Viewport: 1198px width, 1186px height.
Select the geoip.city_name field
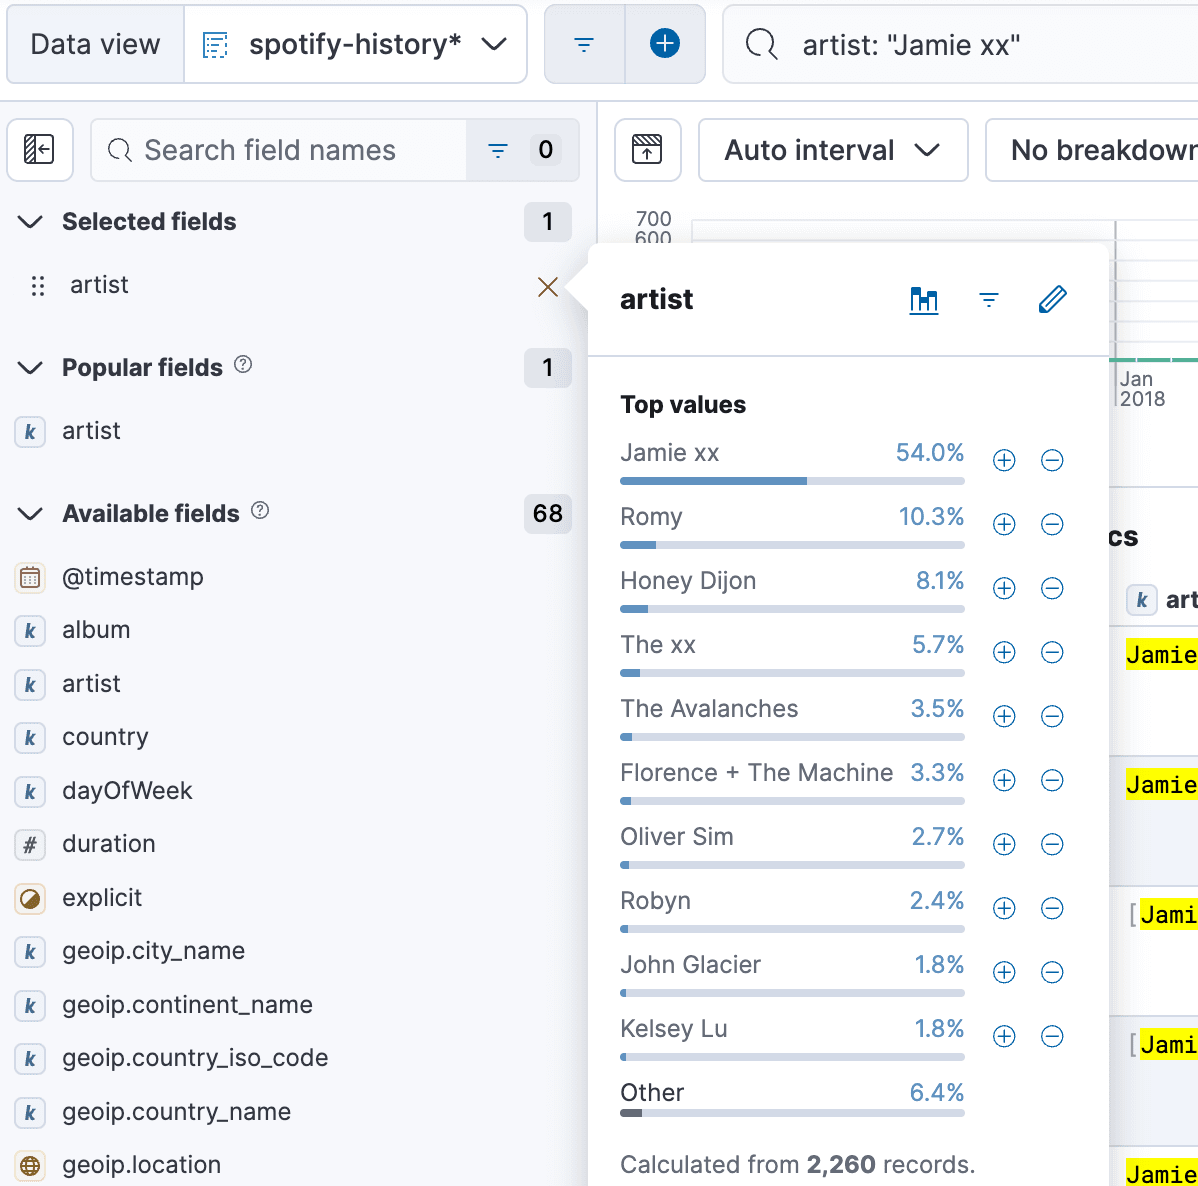tap(153, 951)
